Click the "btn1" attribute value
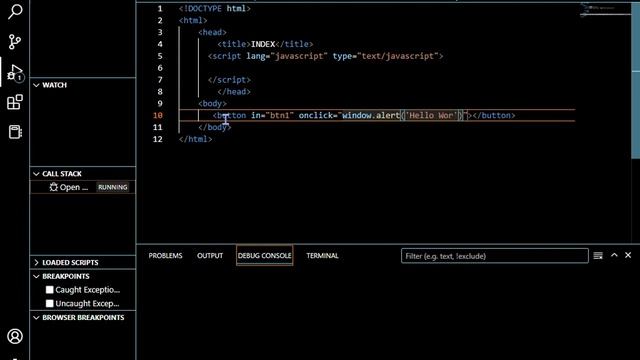This screenshot has height=360, width=640. [280, 116]
